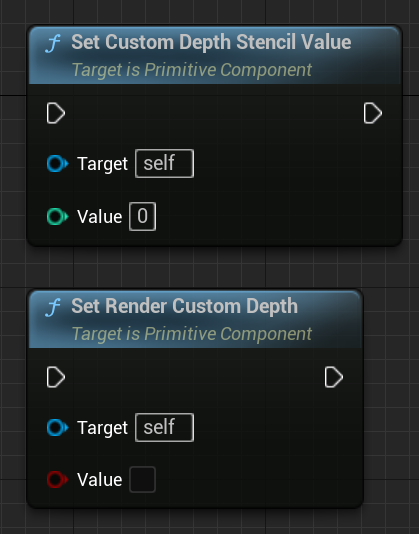Viewport: 419px width, 534px height.
Task: Click the self box in Set Render Custom Depth
Action: (165, 427)
